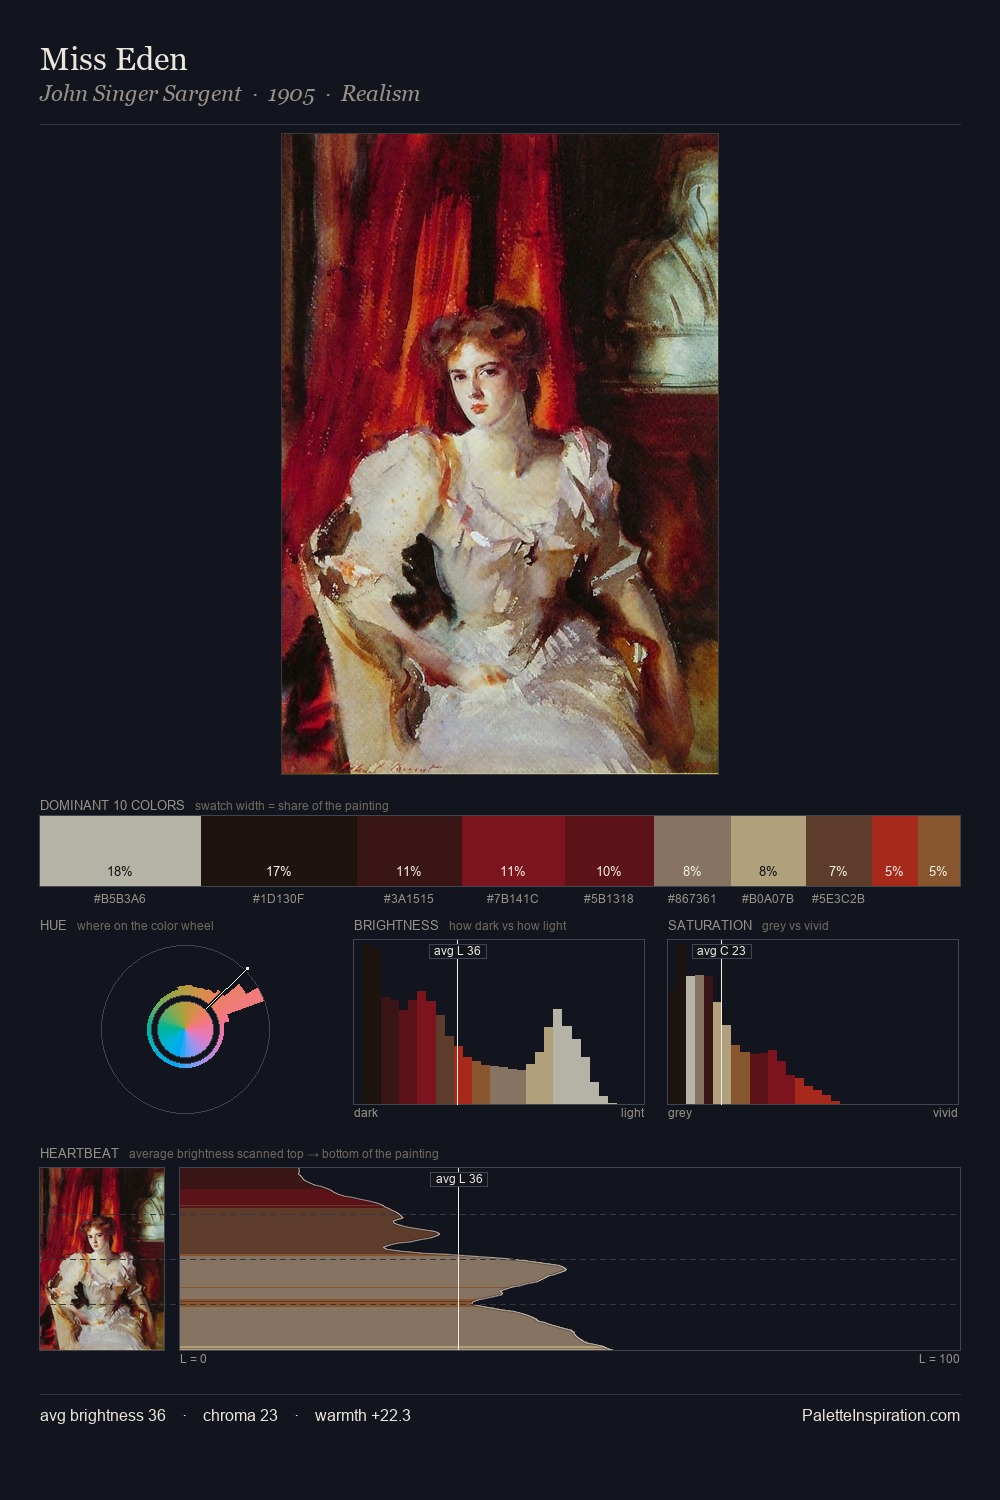Screen dimensions: 1000x1500
Task: Select the #5B1318 10% swatch
Action: [609, 851]
